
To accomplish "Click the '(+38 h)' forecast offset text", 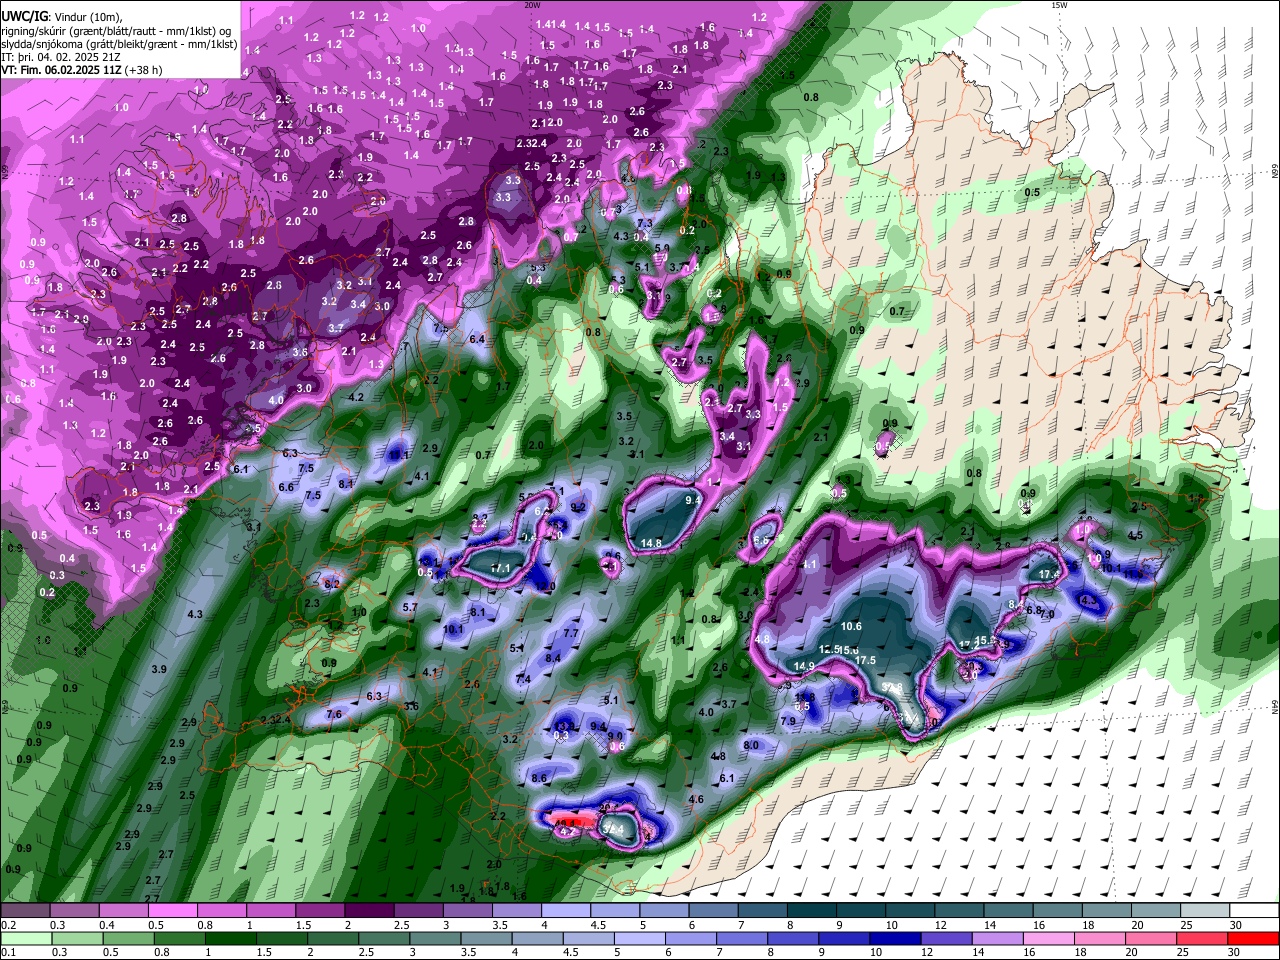I will pyautogui.click(x=144, y=70).
